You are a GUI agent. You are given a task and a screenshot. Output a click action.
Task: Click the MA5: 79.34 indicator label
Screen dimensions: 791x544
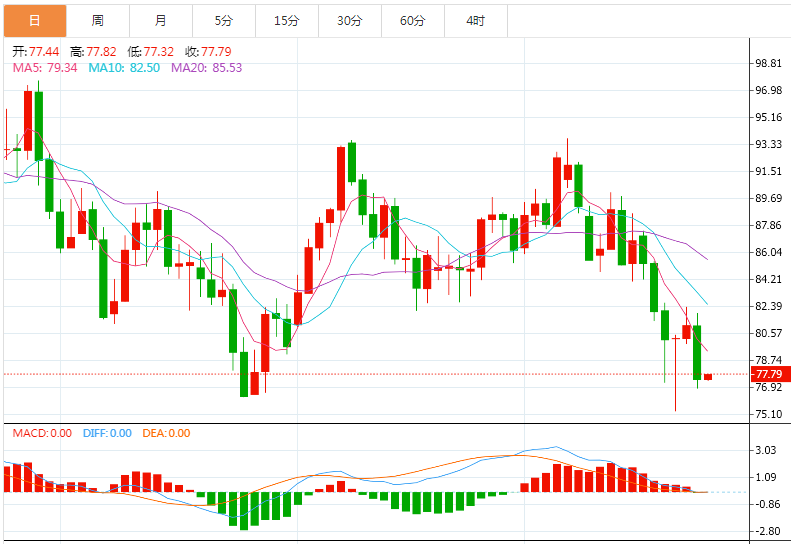pyautogui.click(x=45, y=68)
